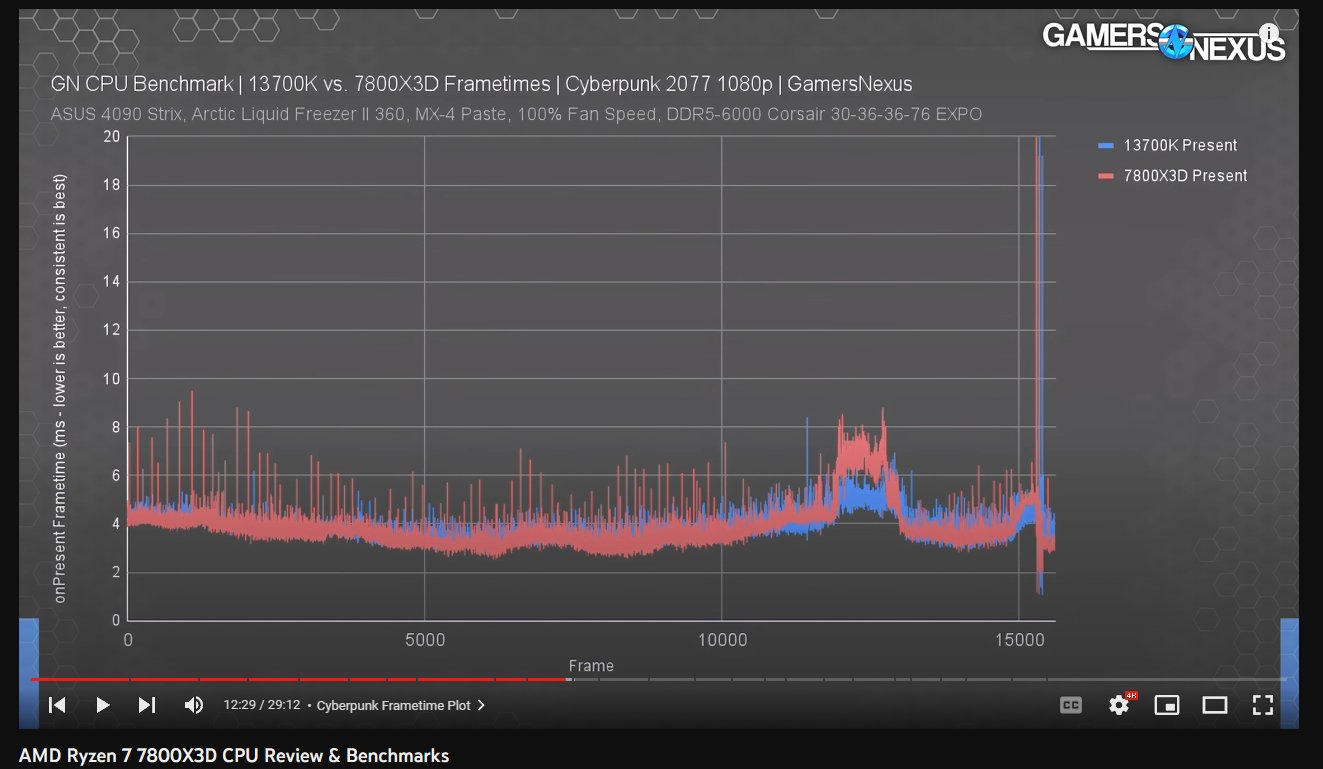
Task: Mute the video volume
Action: 194,705
